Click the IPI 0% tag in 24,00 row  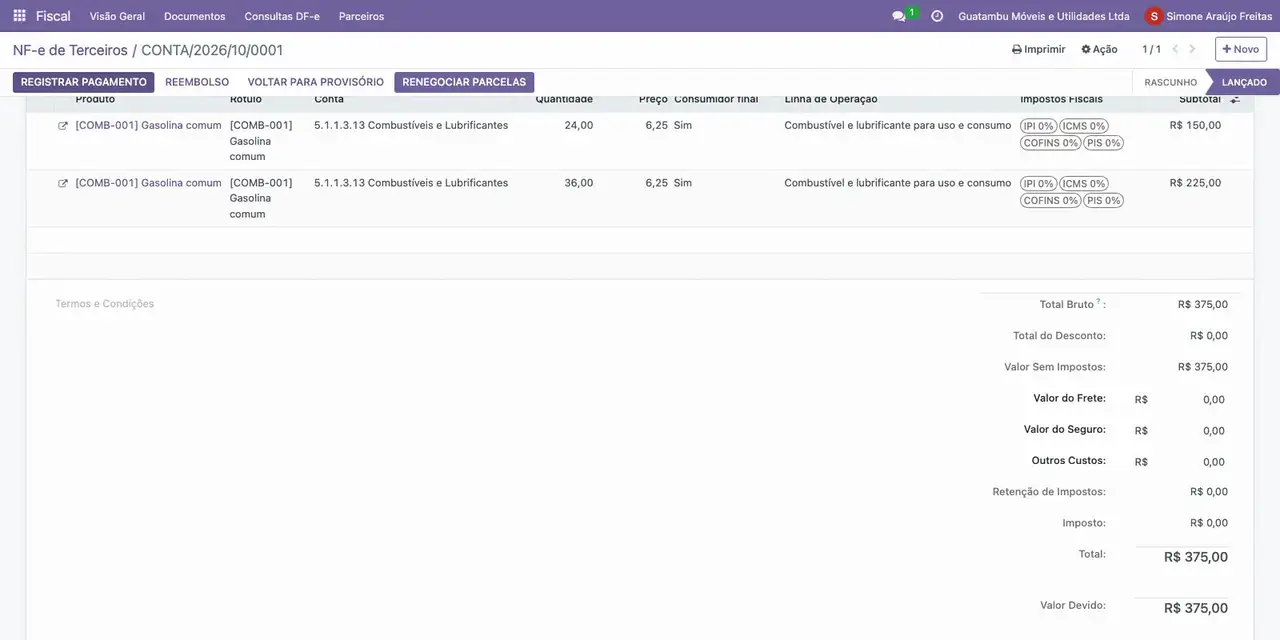1038,126
